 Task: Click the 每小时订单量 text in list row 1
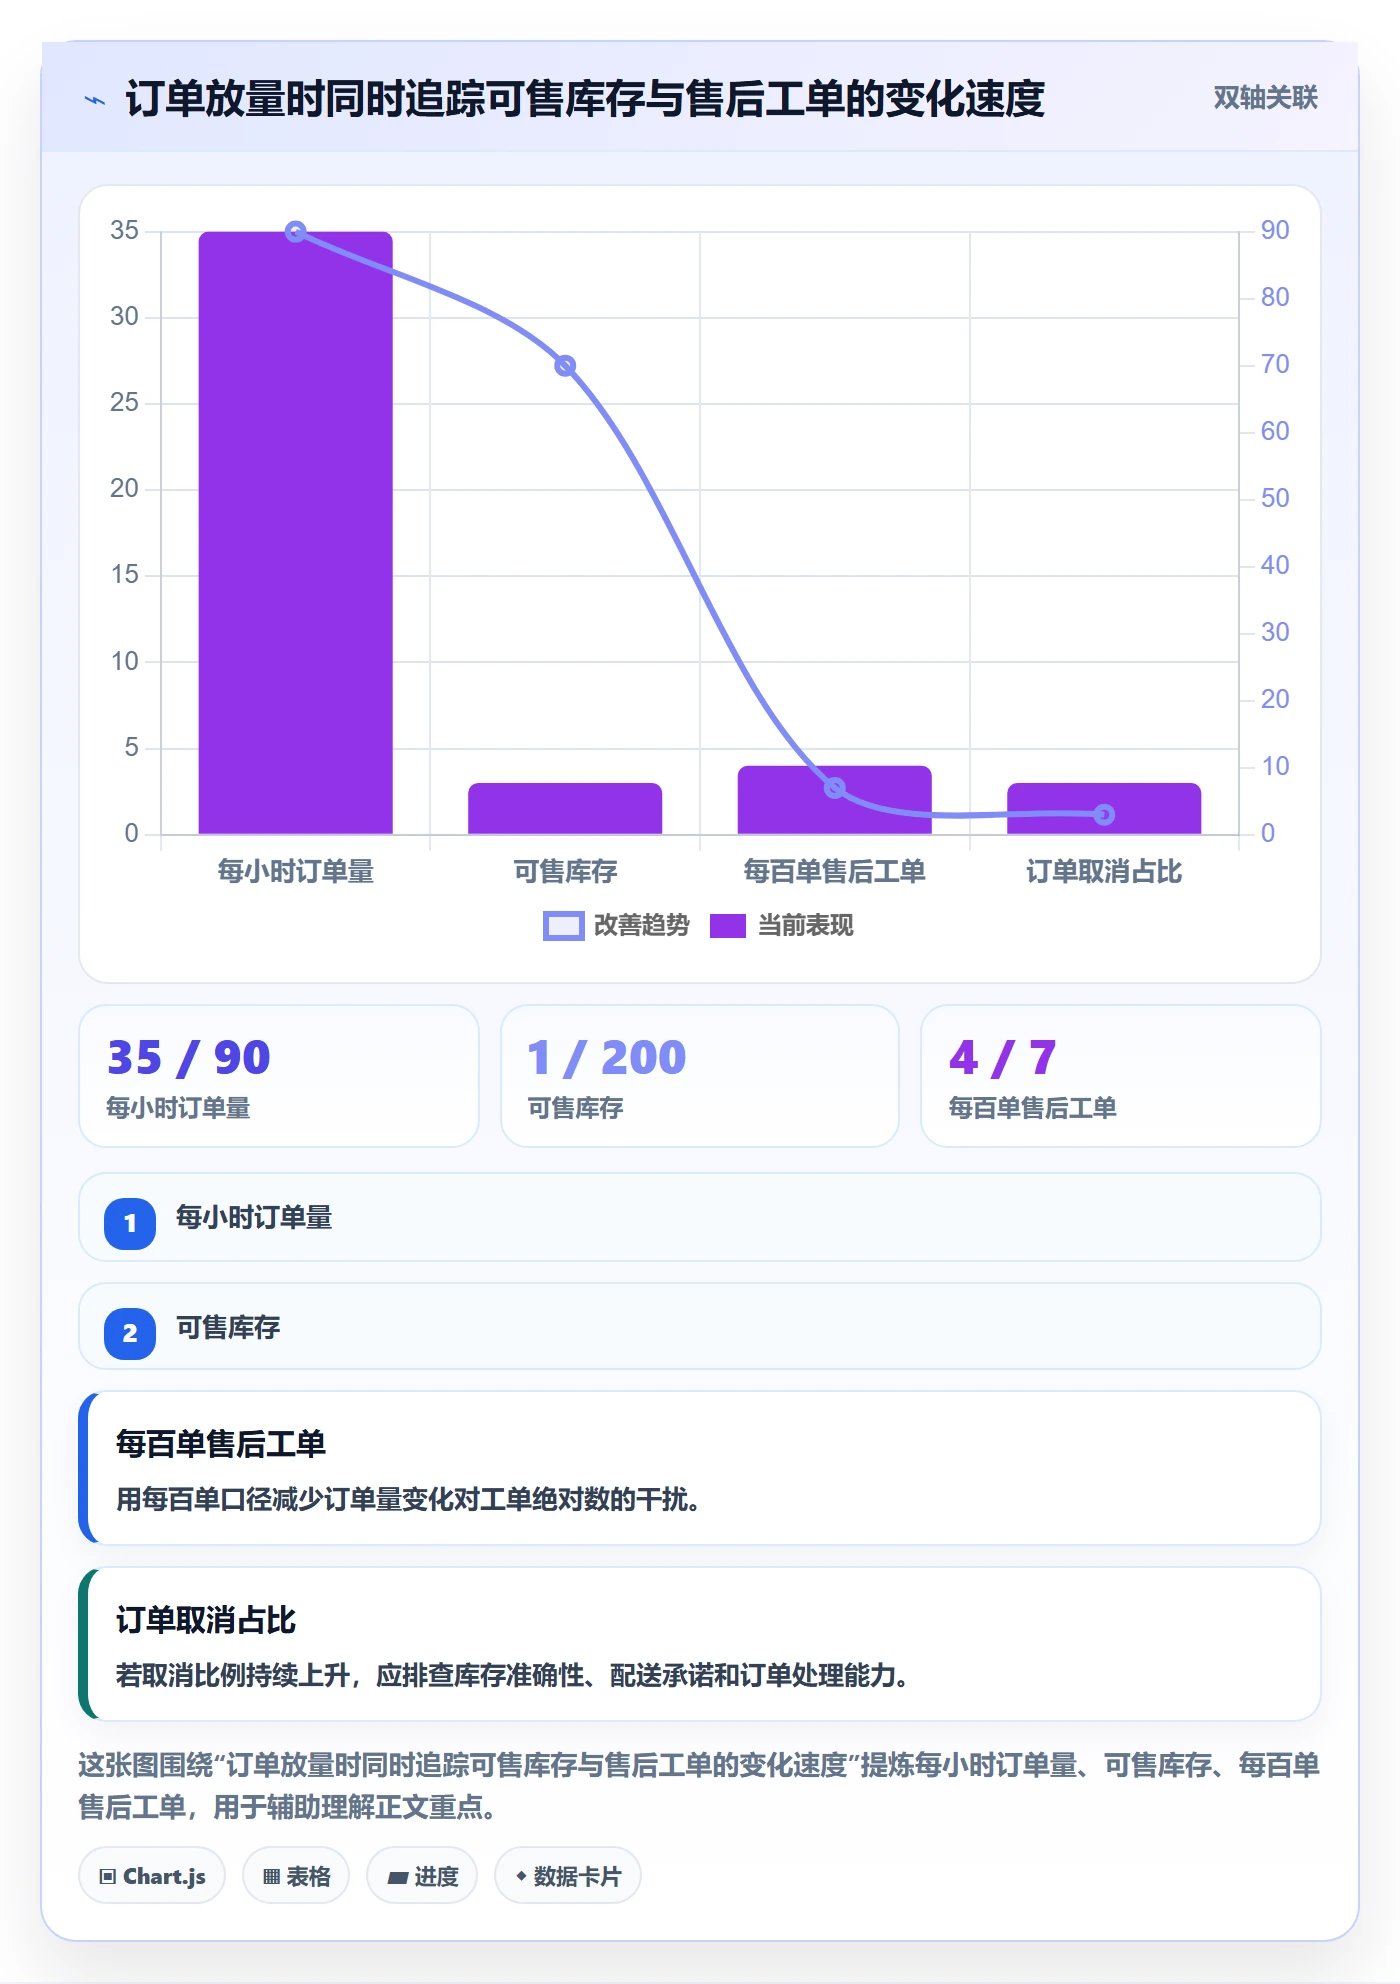[254, 1218]
